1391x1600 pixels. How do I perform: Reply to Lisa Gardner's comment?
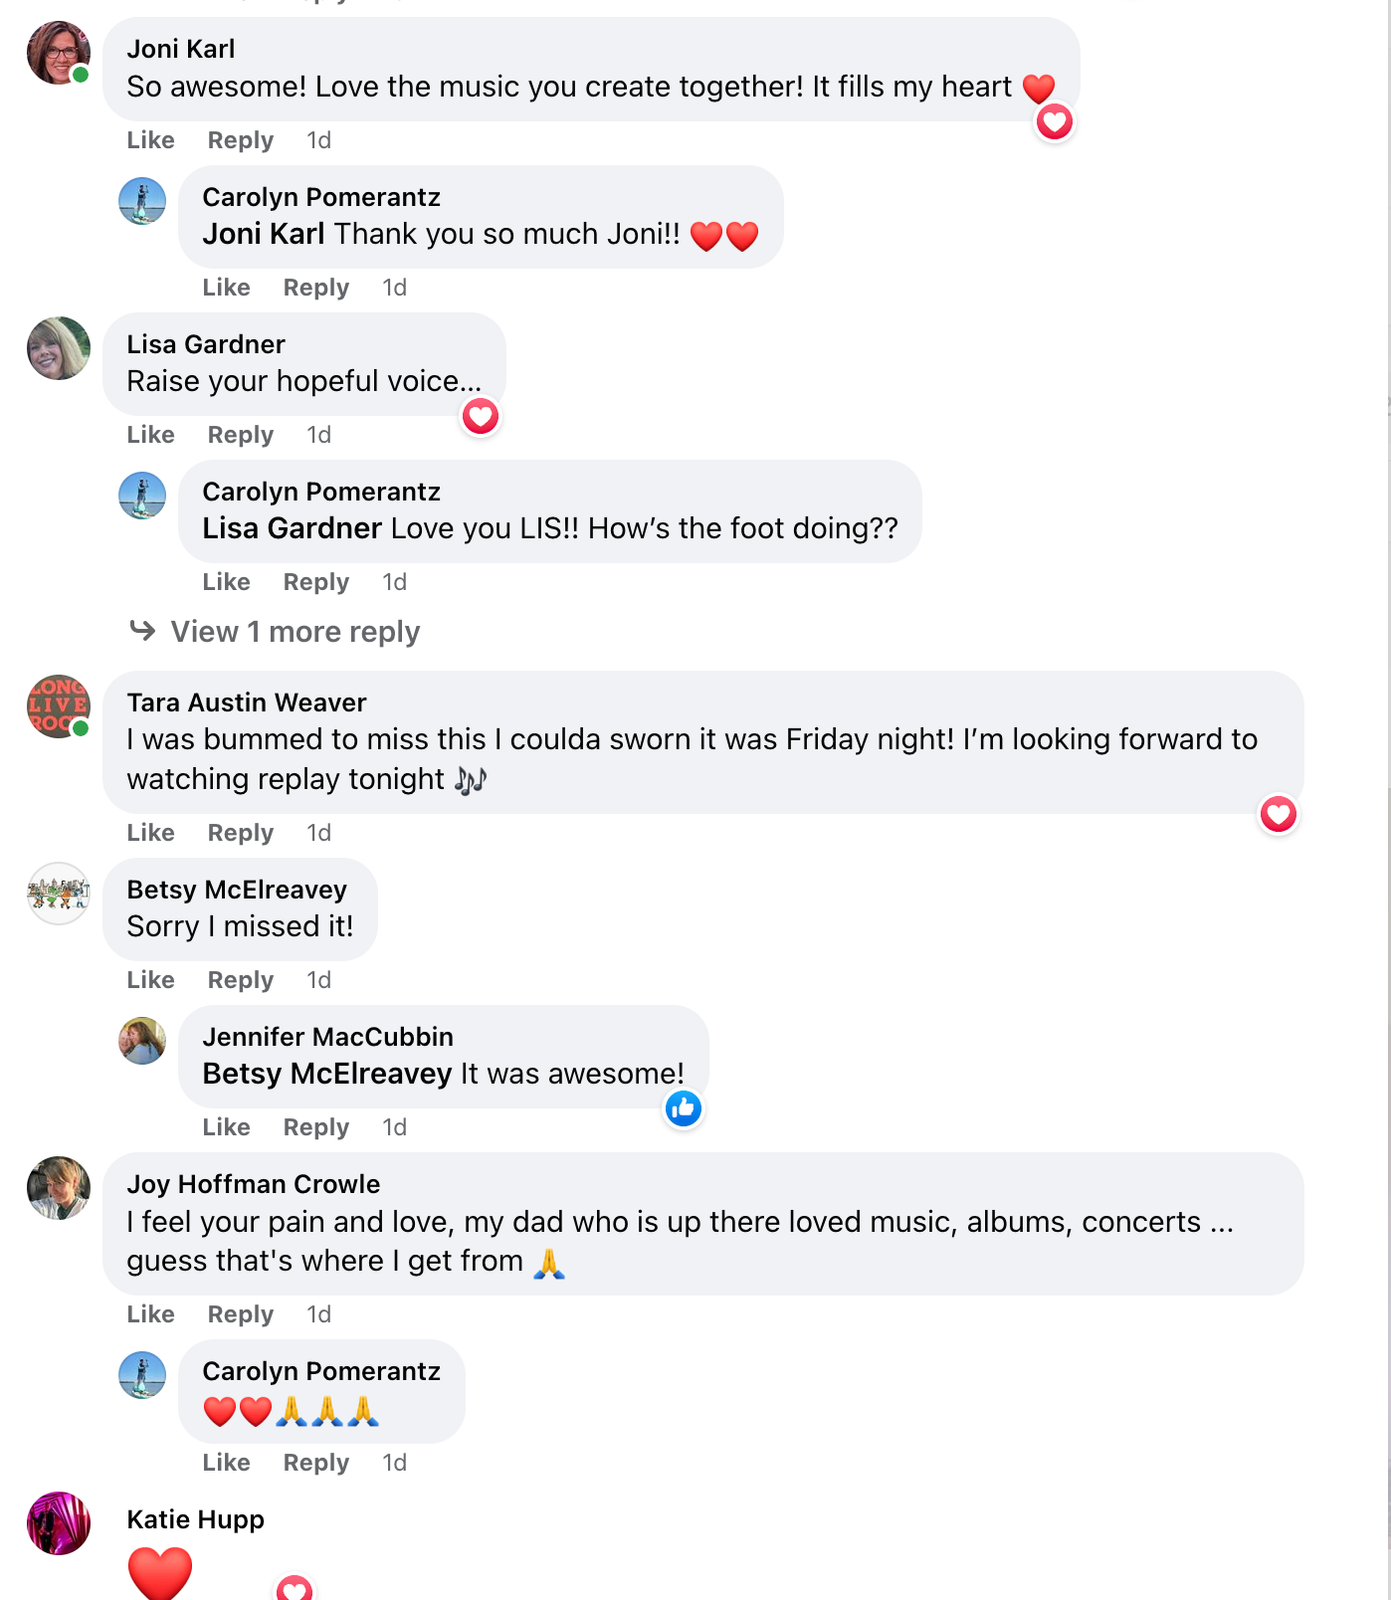[x=240, y=435]
